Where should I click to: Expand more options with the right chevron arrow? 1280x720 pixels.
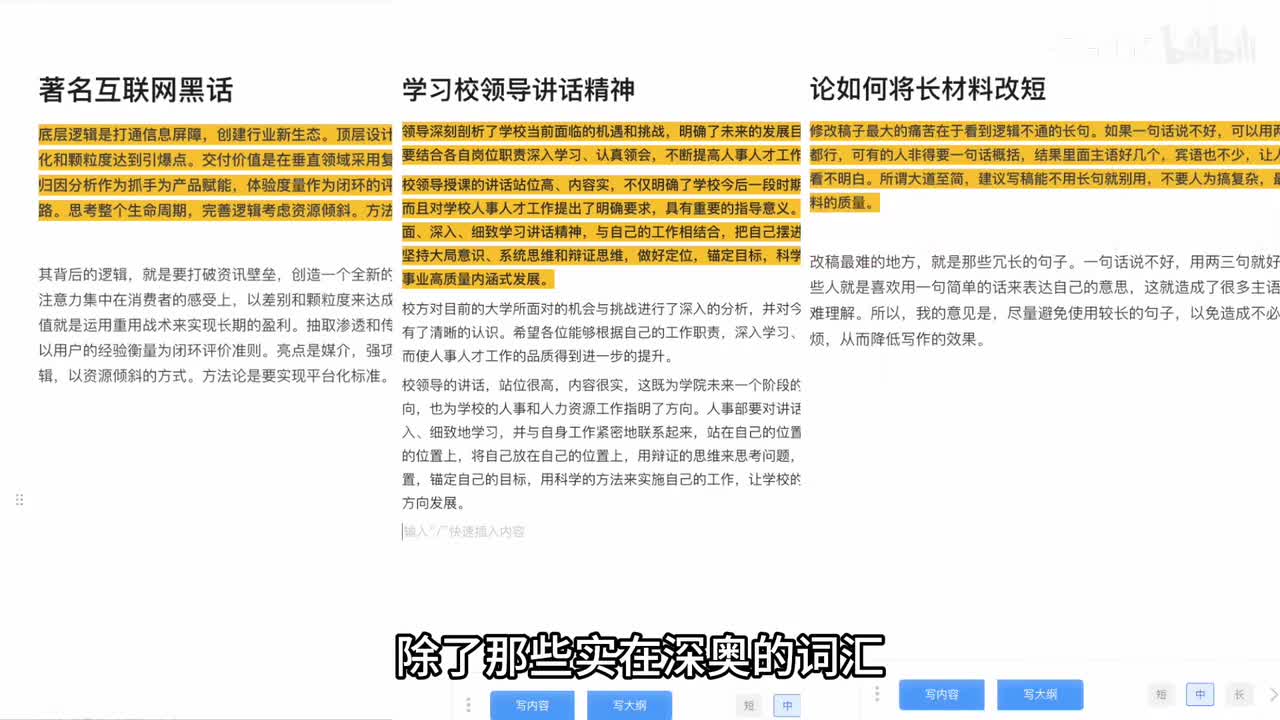coord(1273,694)
